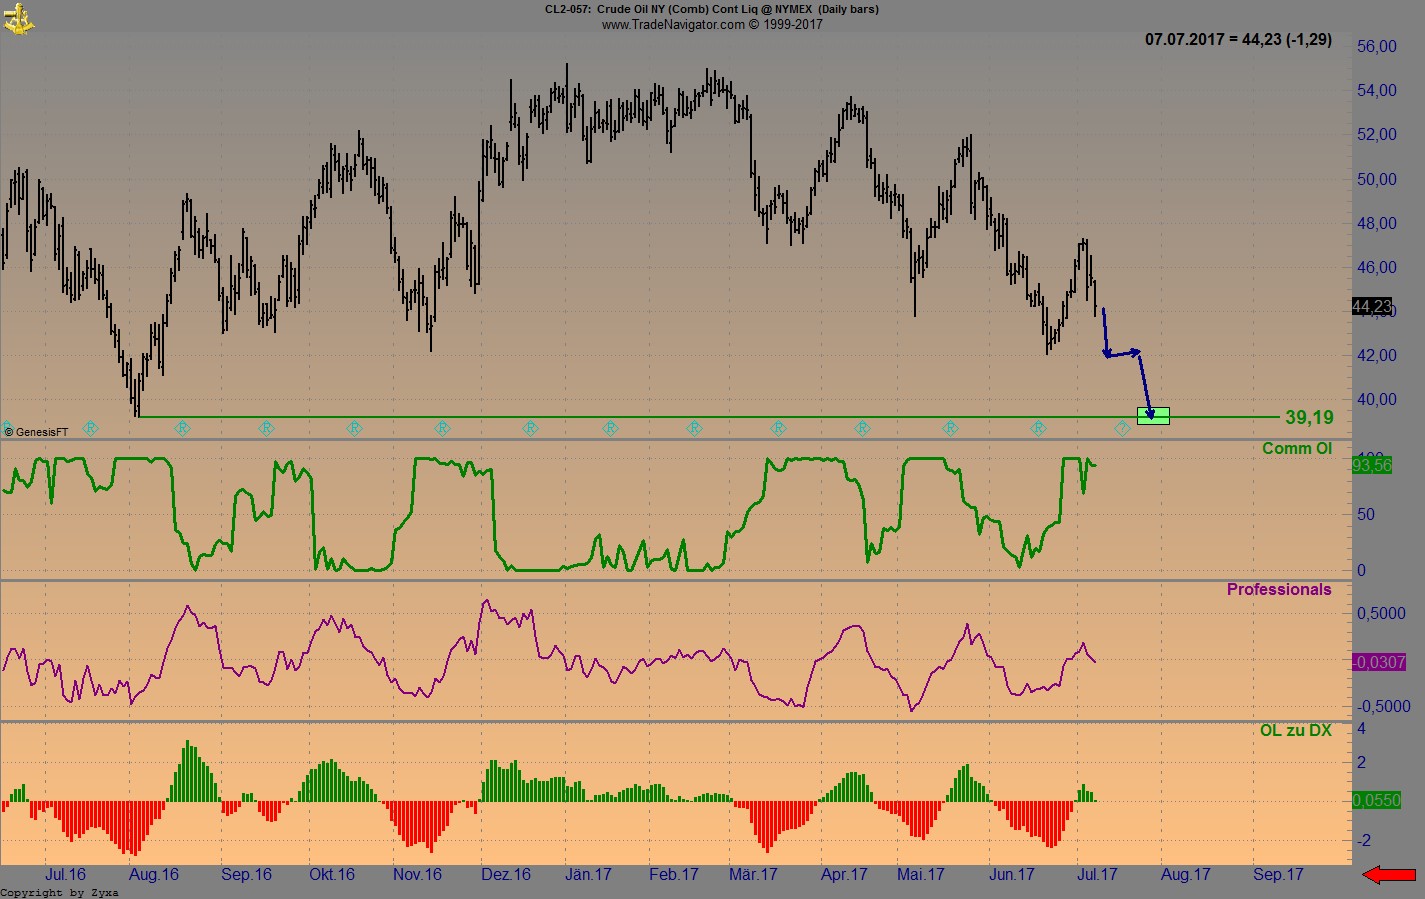Click the rollover diamond marker under Dez.16

coord(530,428)
